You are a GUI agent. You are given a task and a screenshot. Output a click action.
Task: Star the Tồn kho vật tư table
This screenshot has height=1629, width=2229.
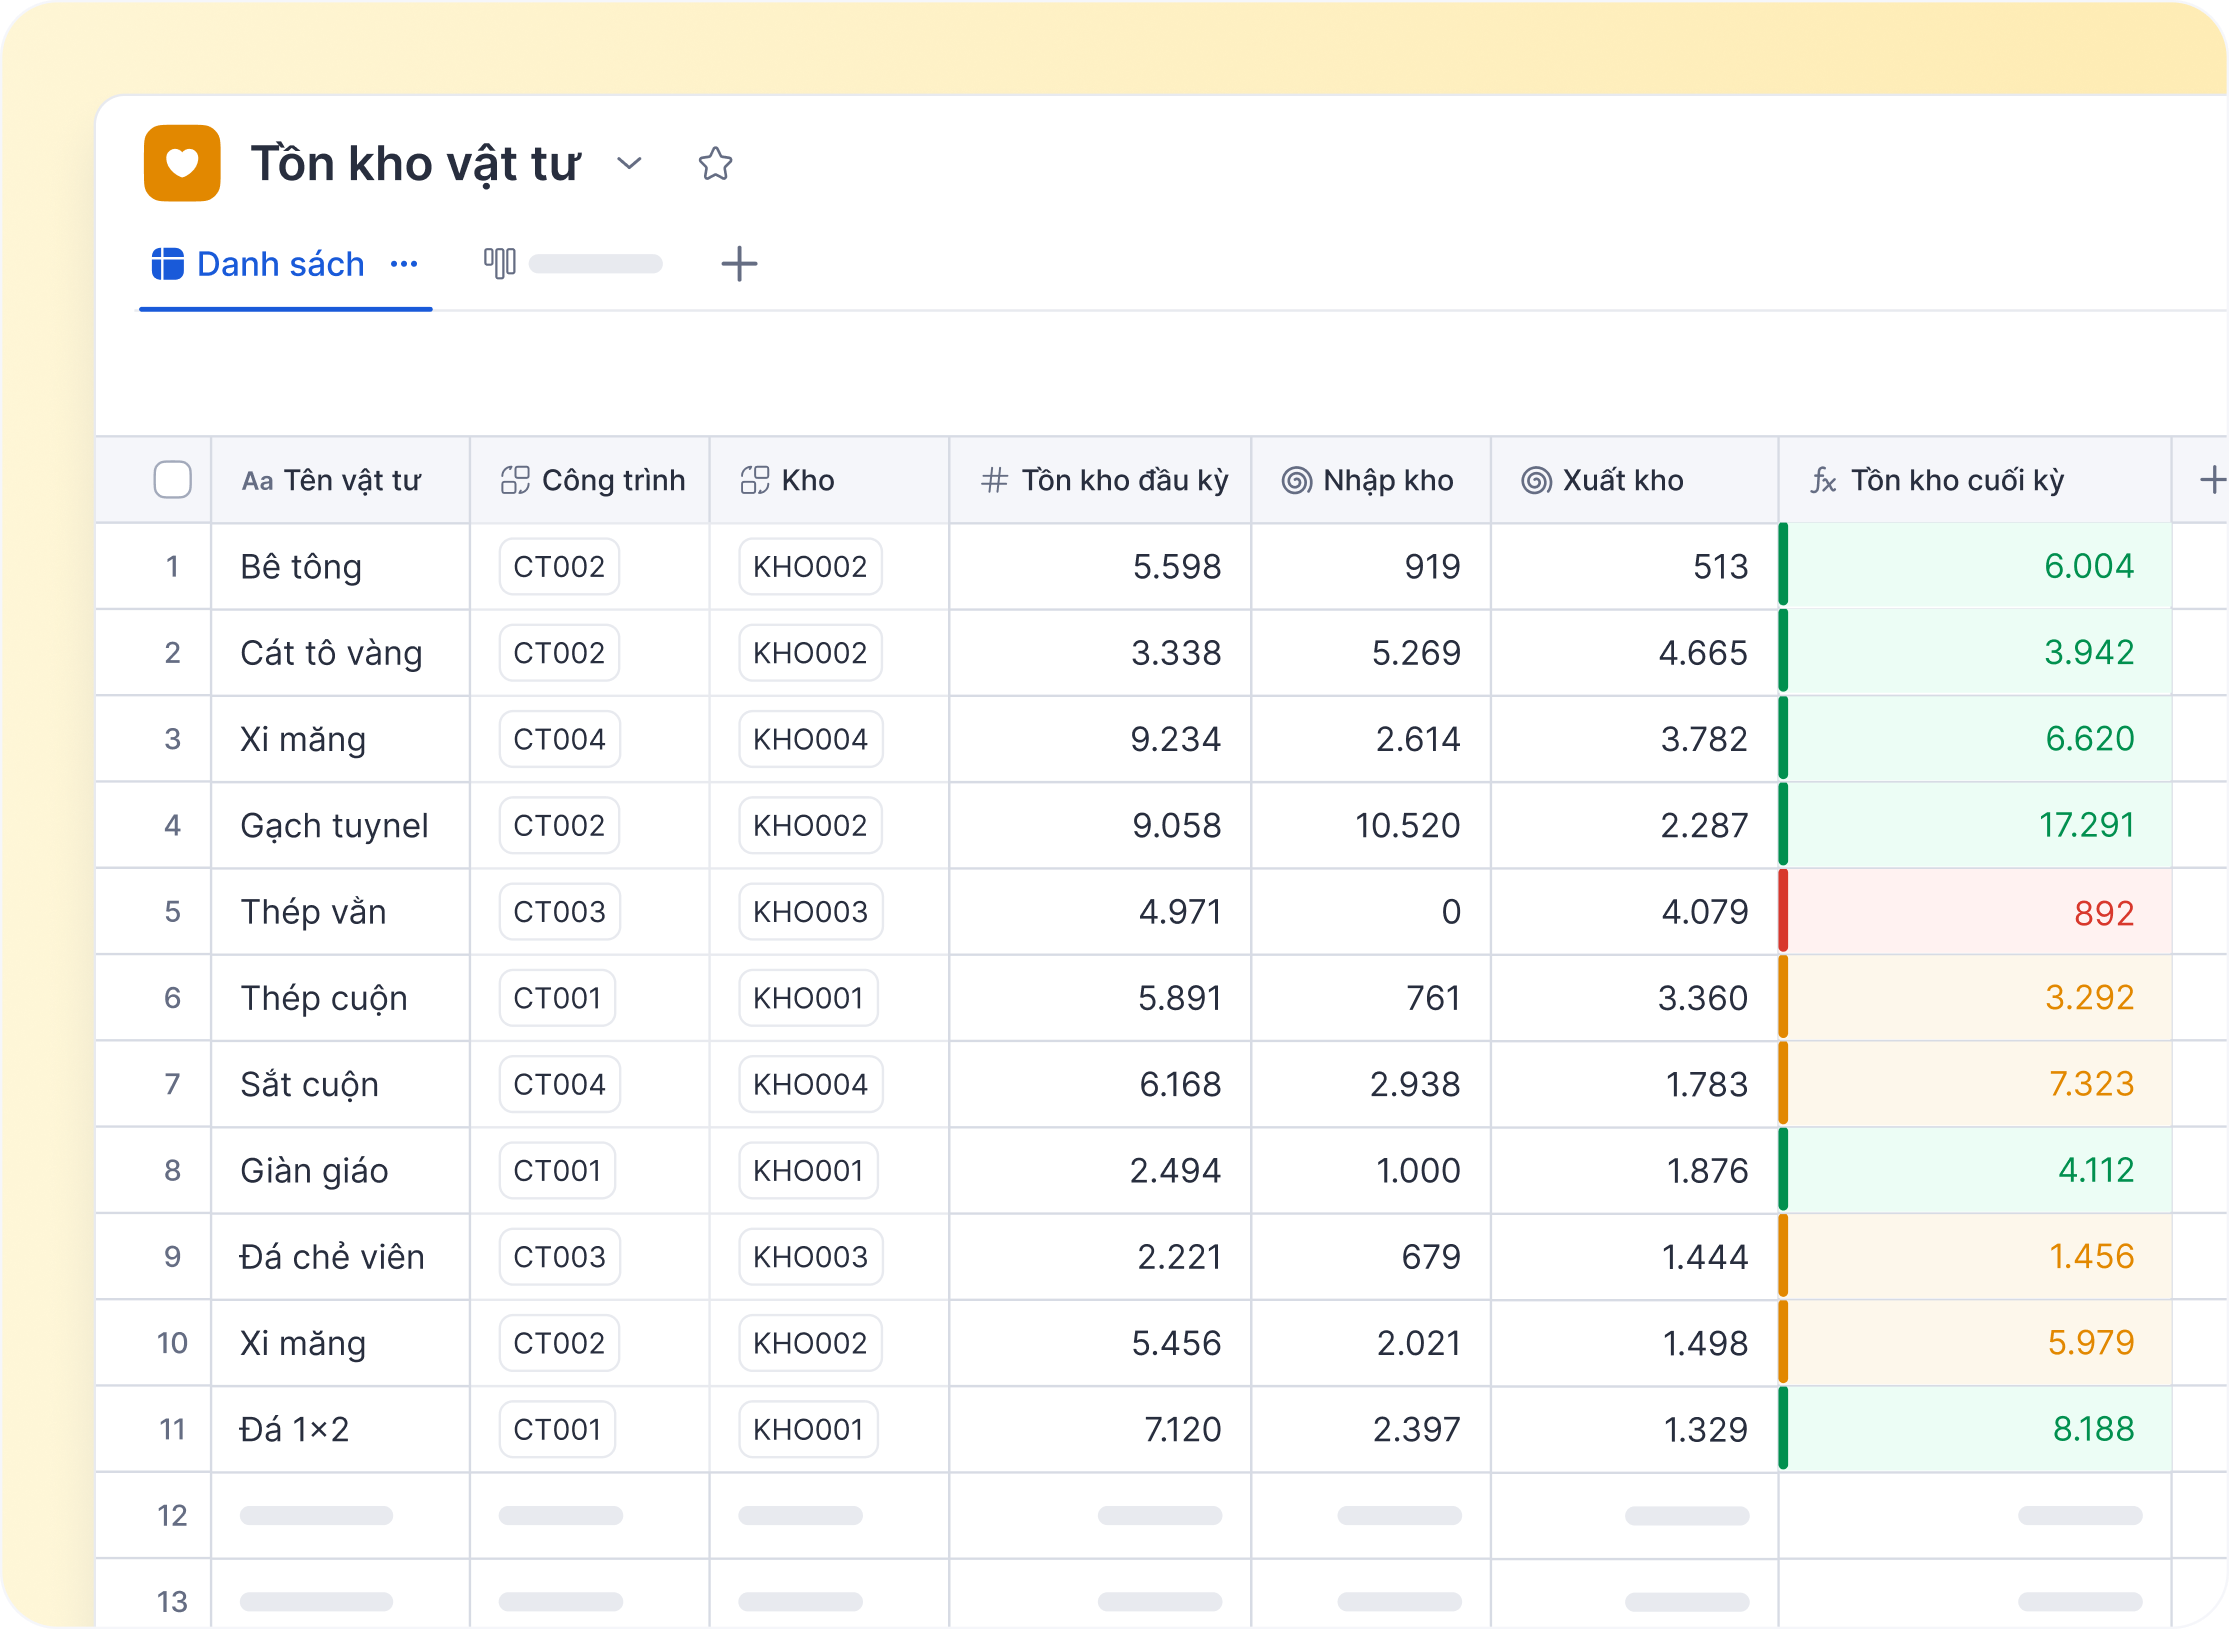pyautogui.click(x=715, y=163)
